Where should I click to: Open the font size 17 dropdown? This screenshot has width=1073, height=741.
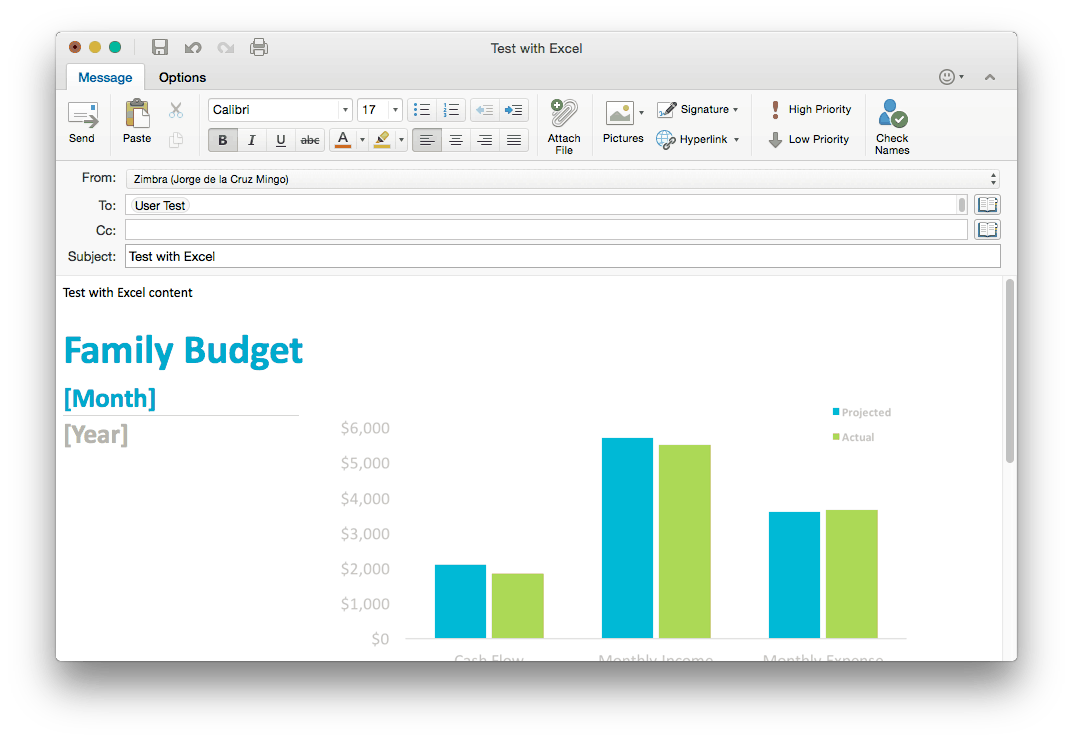pos(395,109)
